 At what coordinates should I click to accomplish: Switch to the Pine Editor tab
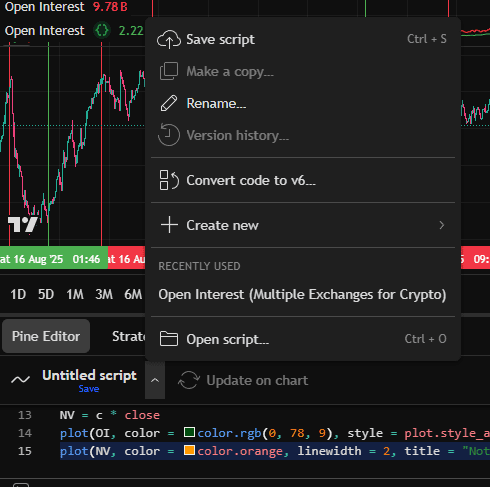(x=46, y=336)
